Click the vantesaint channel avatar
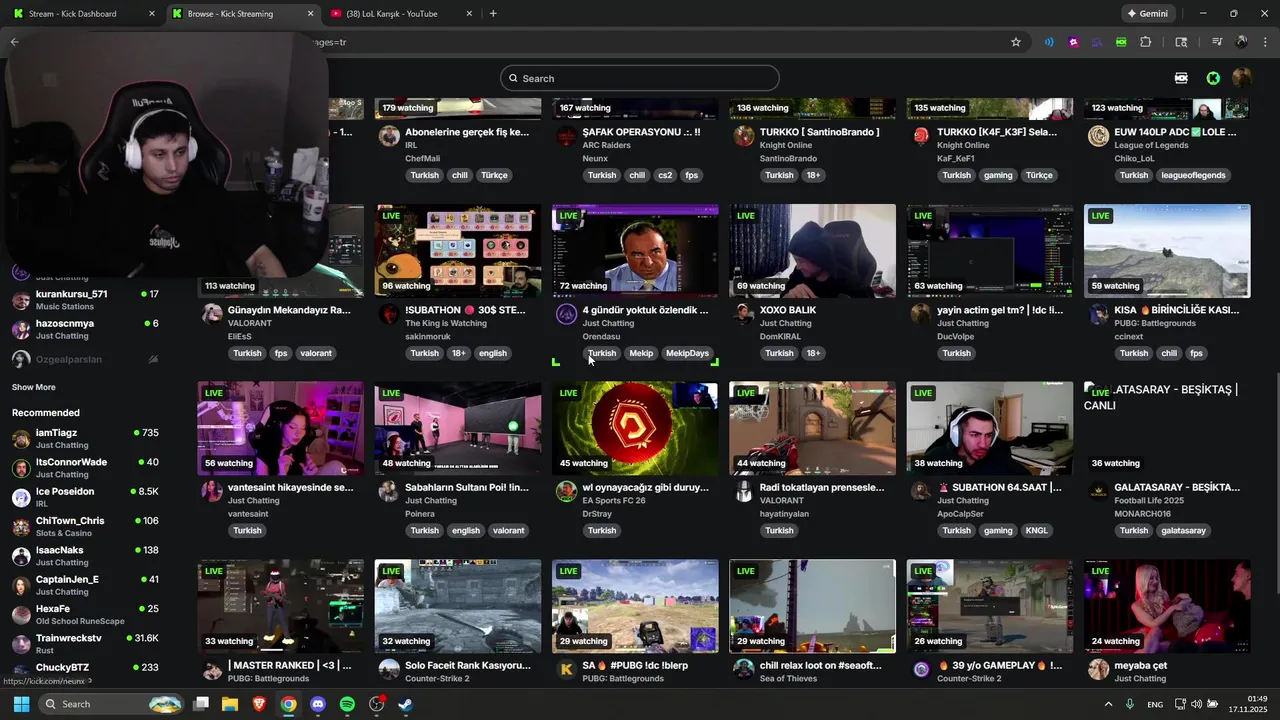The height and width of the screenshot is (720, 1280). point(212,491)
